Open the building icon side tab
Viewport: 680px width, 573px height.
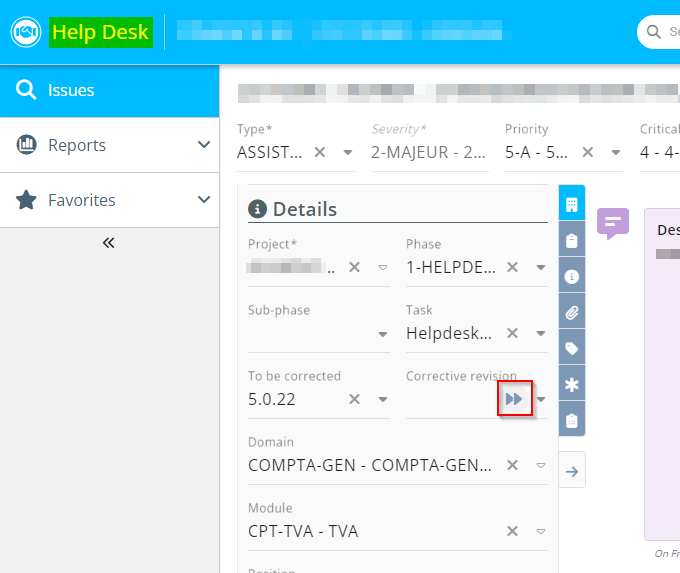pyautogui.click(x=571, y=204)
